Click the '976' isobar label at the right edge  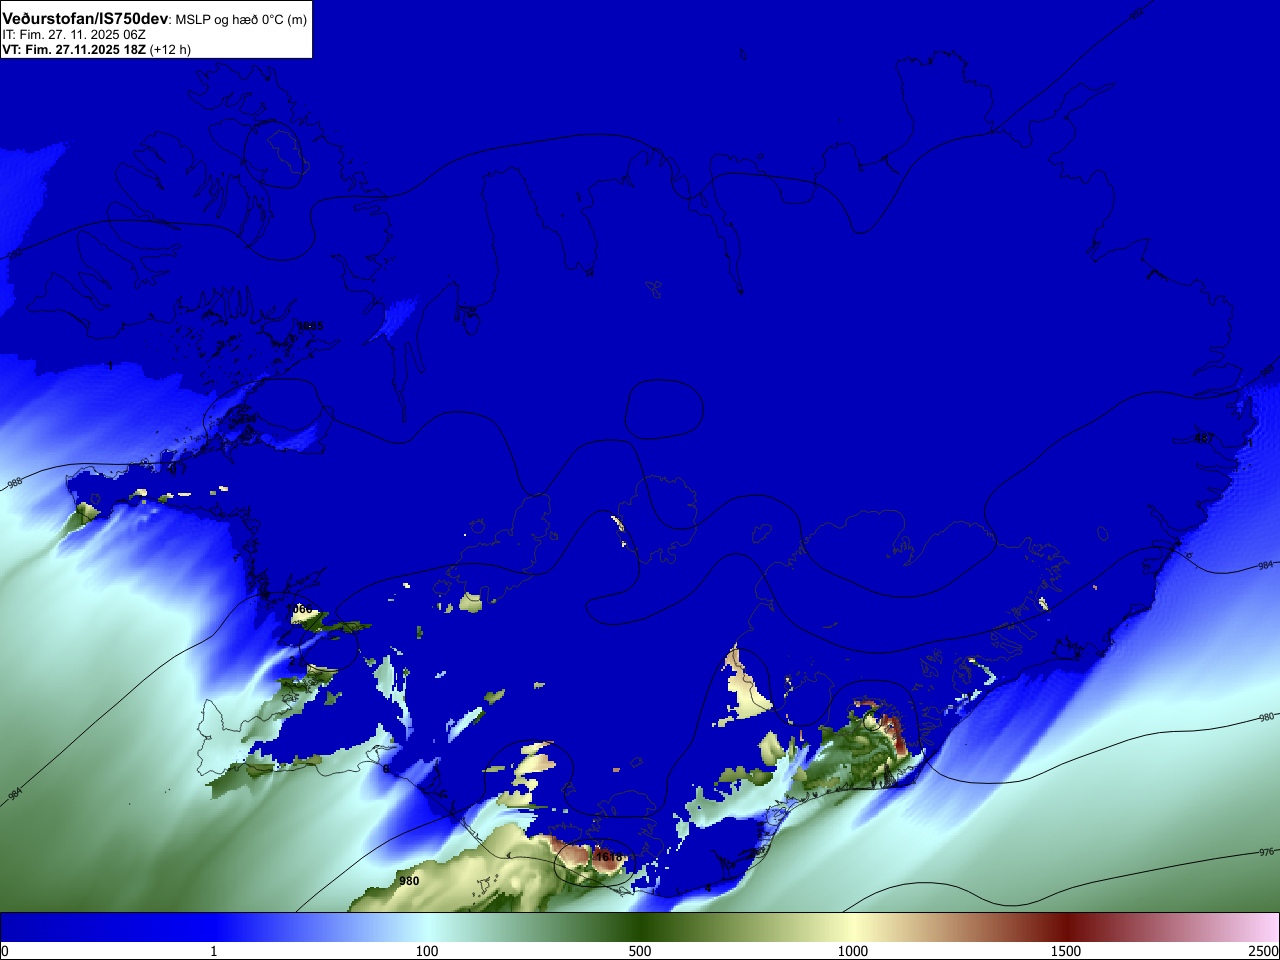pos(1266,852)
